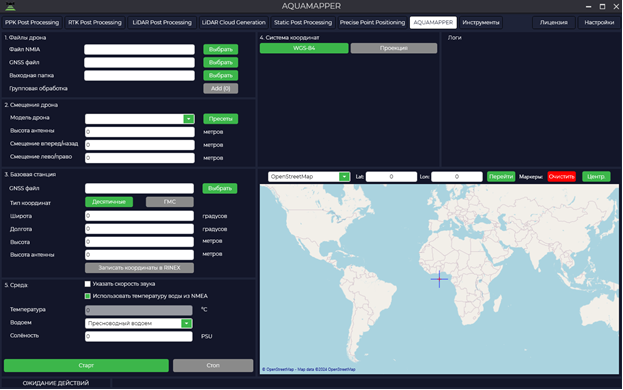Click the Пресеты button
The image size is (623, 390).
[221, 119]
